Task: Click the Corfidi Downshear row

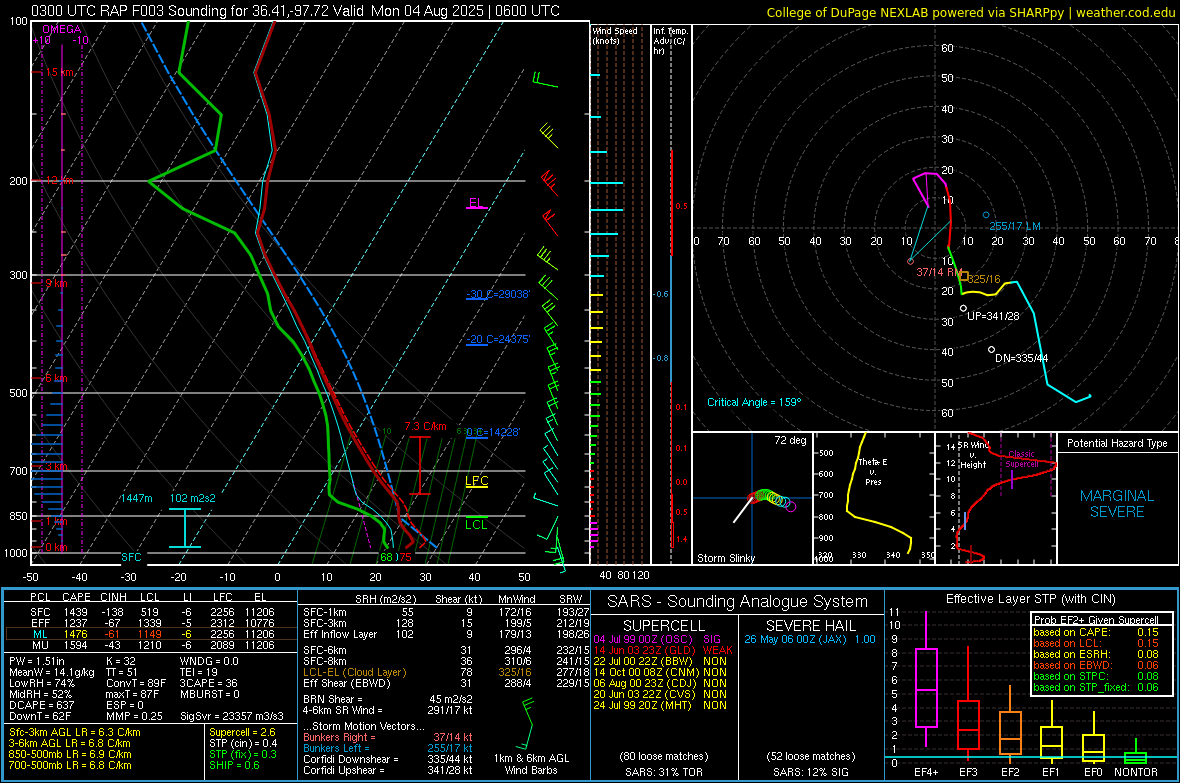Action: (388, 759)
